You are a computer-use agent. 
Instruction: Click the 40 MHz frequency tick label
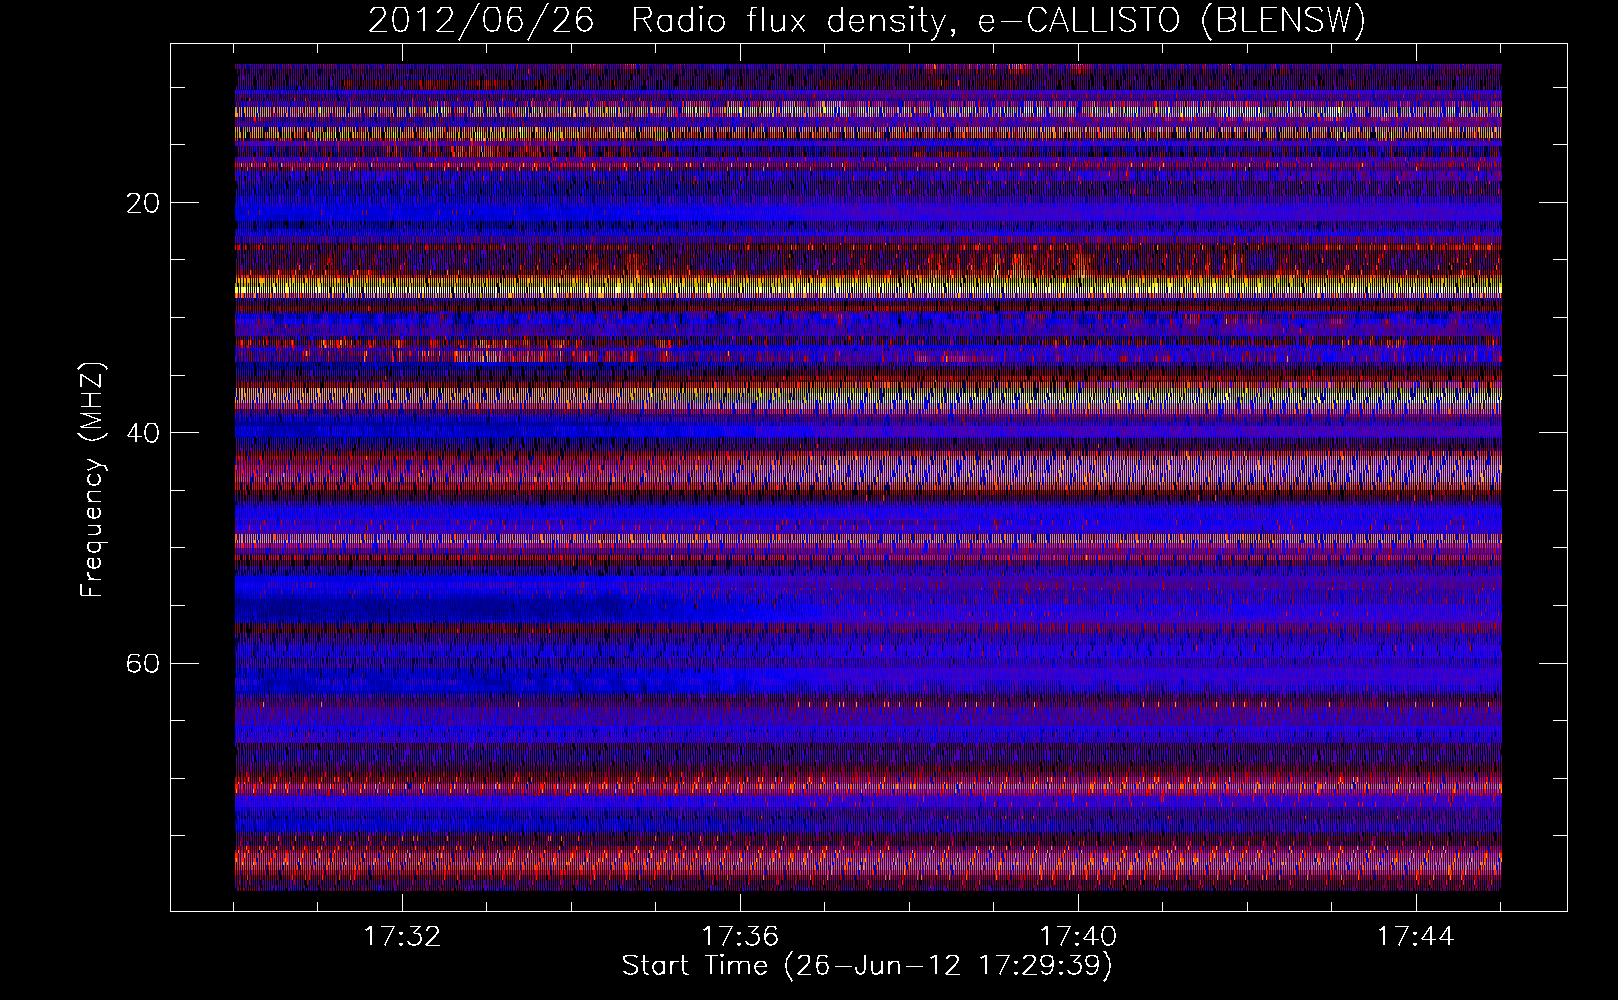pyautogui.click(x=144, y=433)
